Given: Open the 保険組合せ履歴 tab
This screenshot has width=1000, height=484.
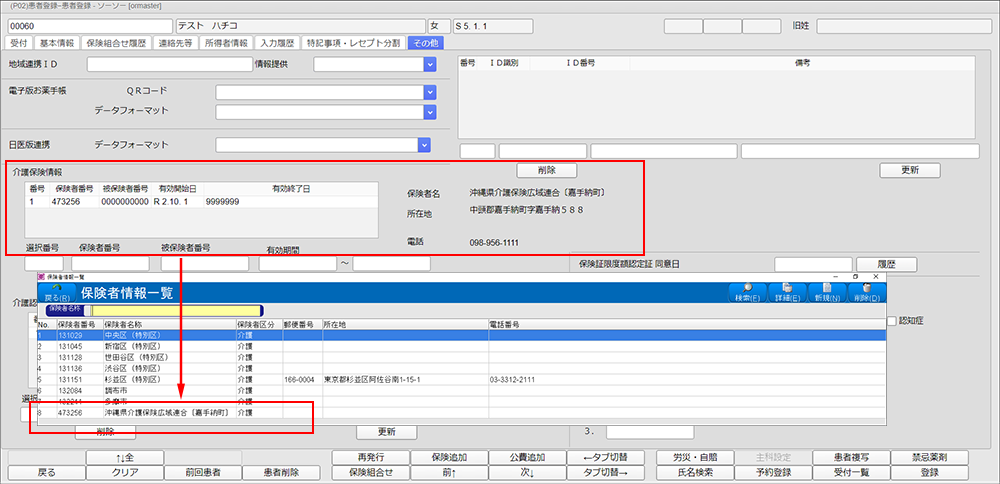Looking at the screenshot, I should point(117,43).
